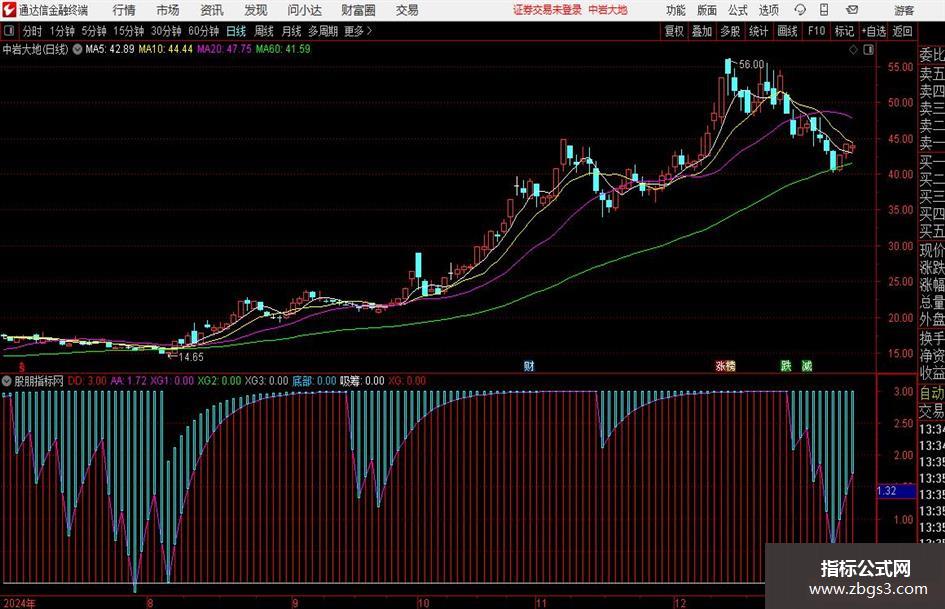Screen dimensions: 945x609
Task: Select the 日线 period tab
Action: click(x=236, y=31)
